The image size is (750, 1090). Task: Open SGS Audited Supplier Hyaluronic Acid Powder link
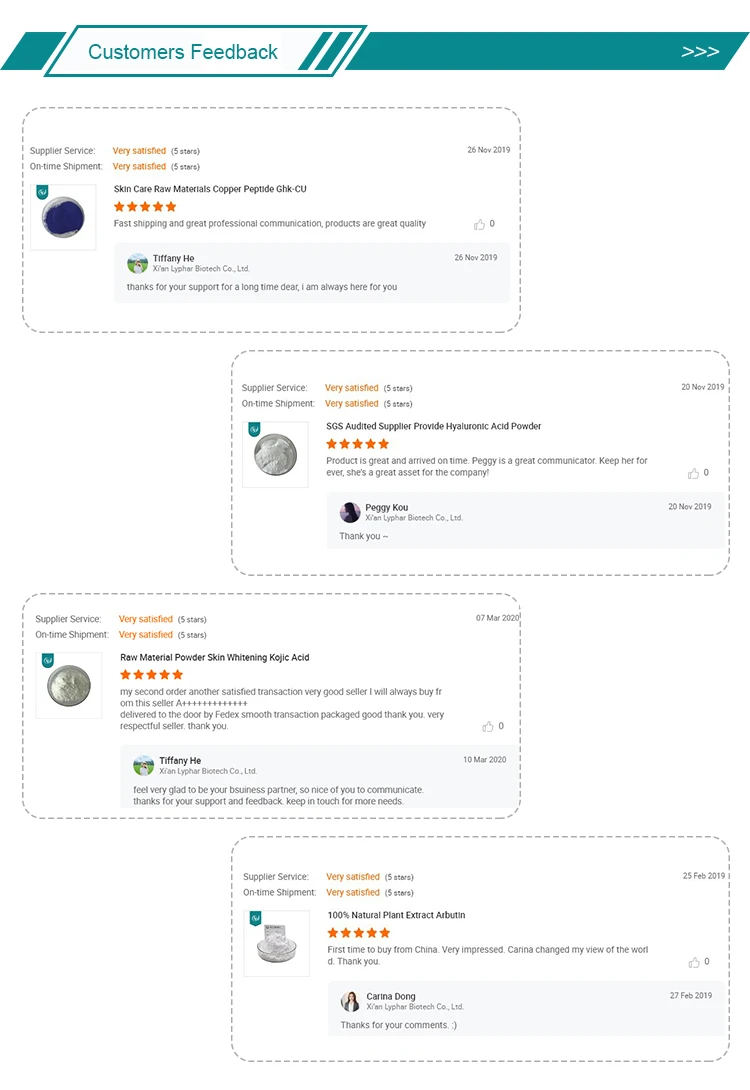434,426
